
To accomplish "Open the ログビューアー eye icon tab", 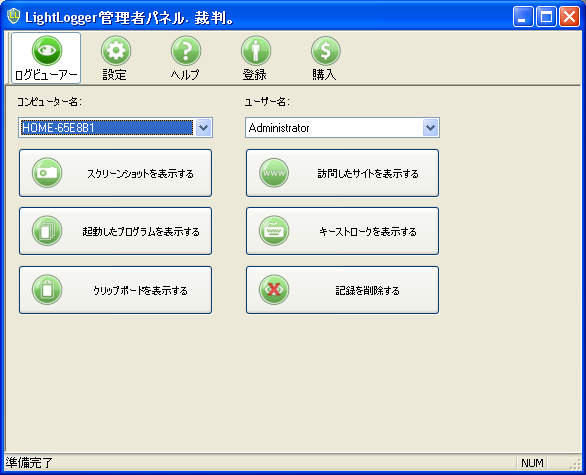I will coord(46,58).
